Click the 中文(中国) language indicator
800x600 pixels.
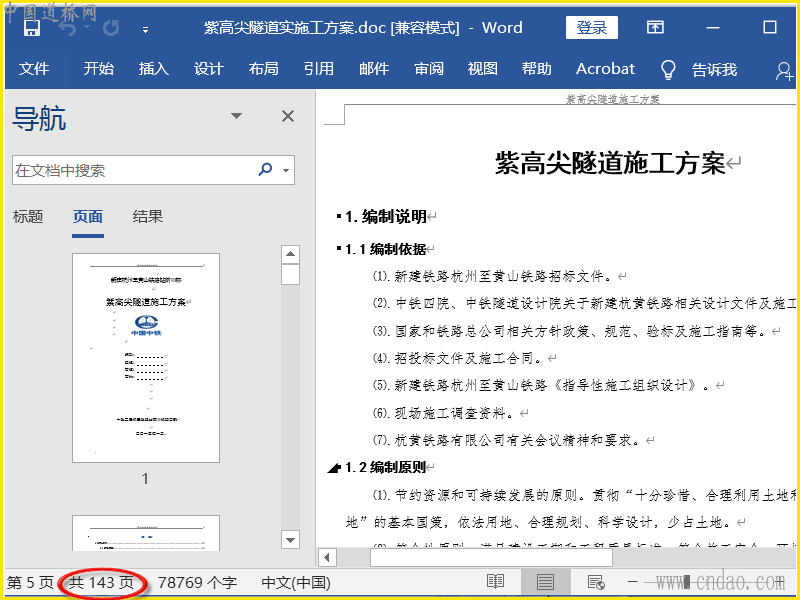click(295, 582)
